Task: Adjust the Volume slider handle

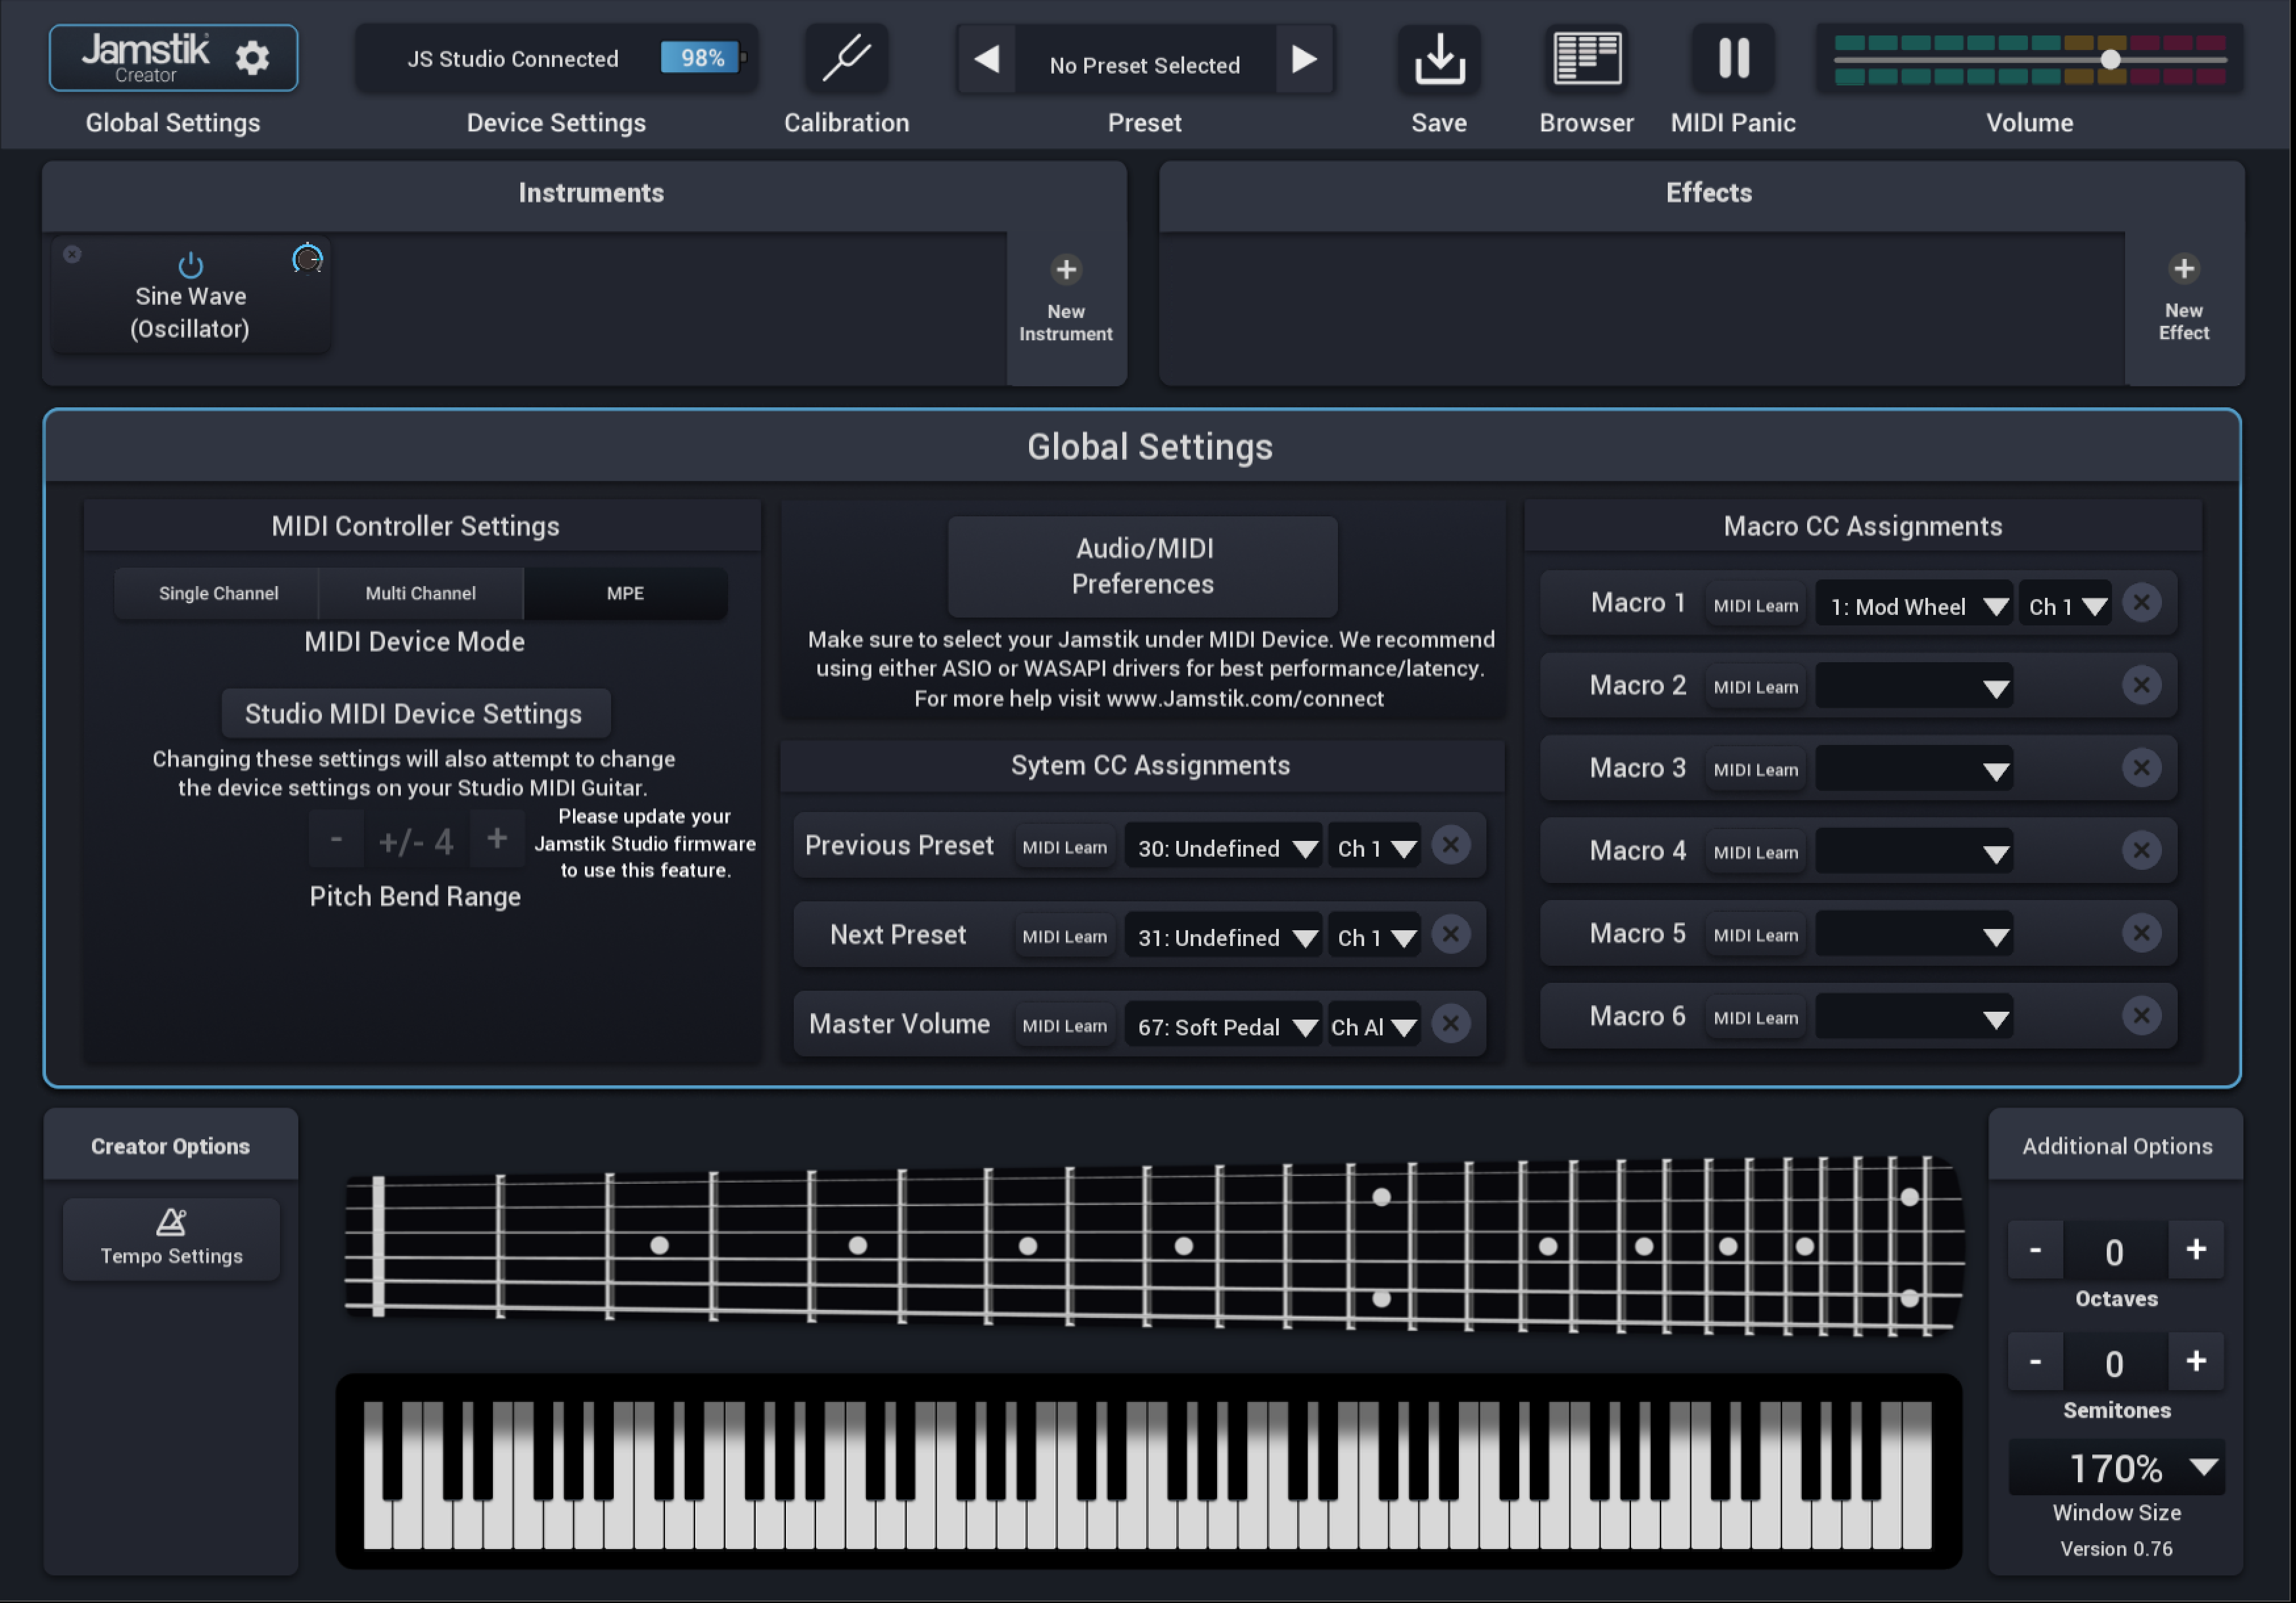Action: point(2110,60)
